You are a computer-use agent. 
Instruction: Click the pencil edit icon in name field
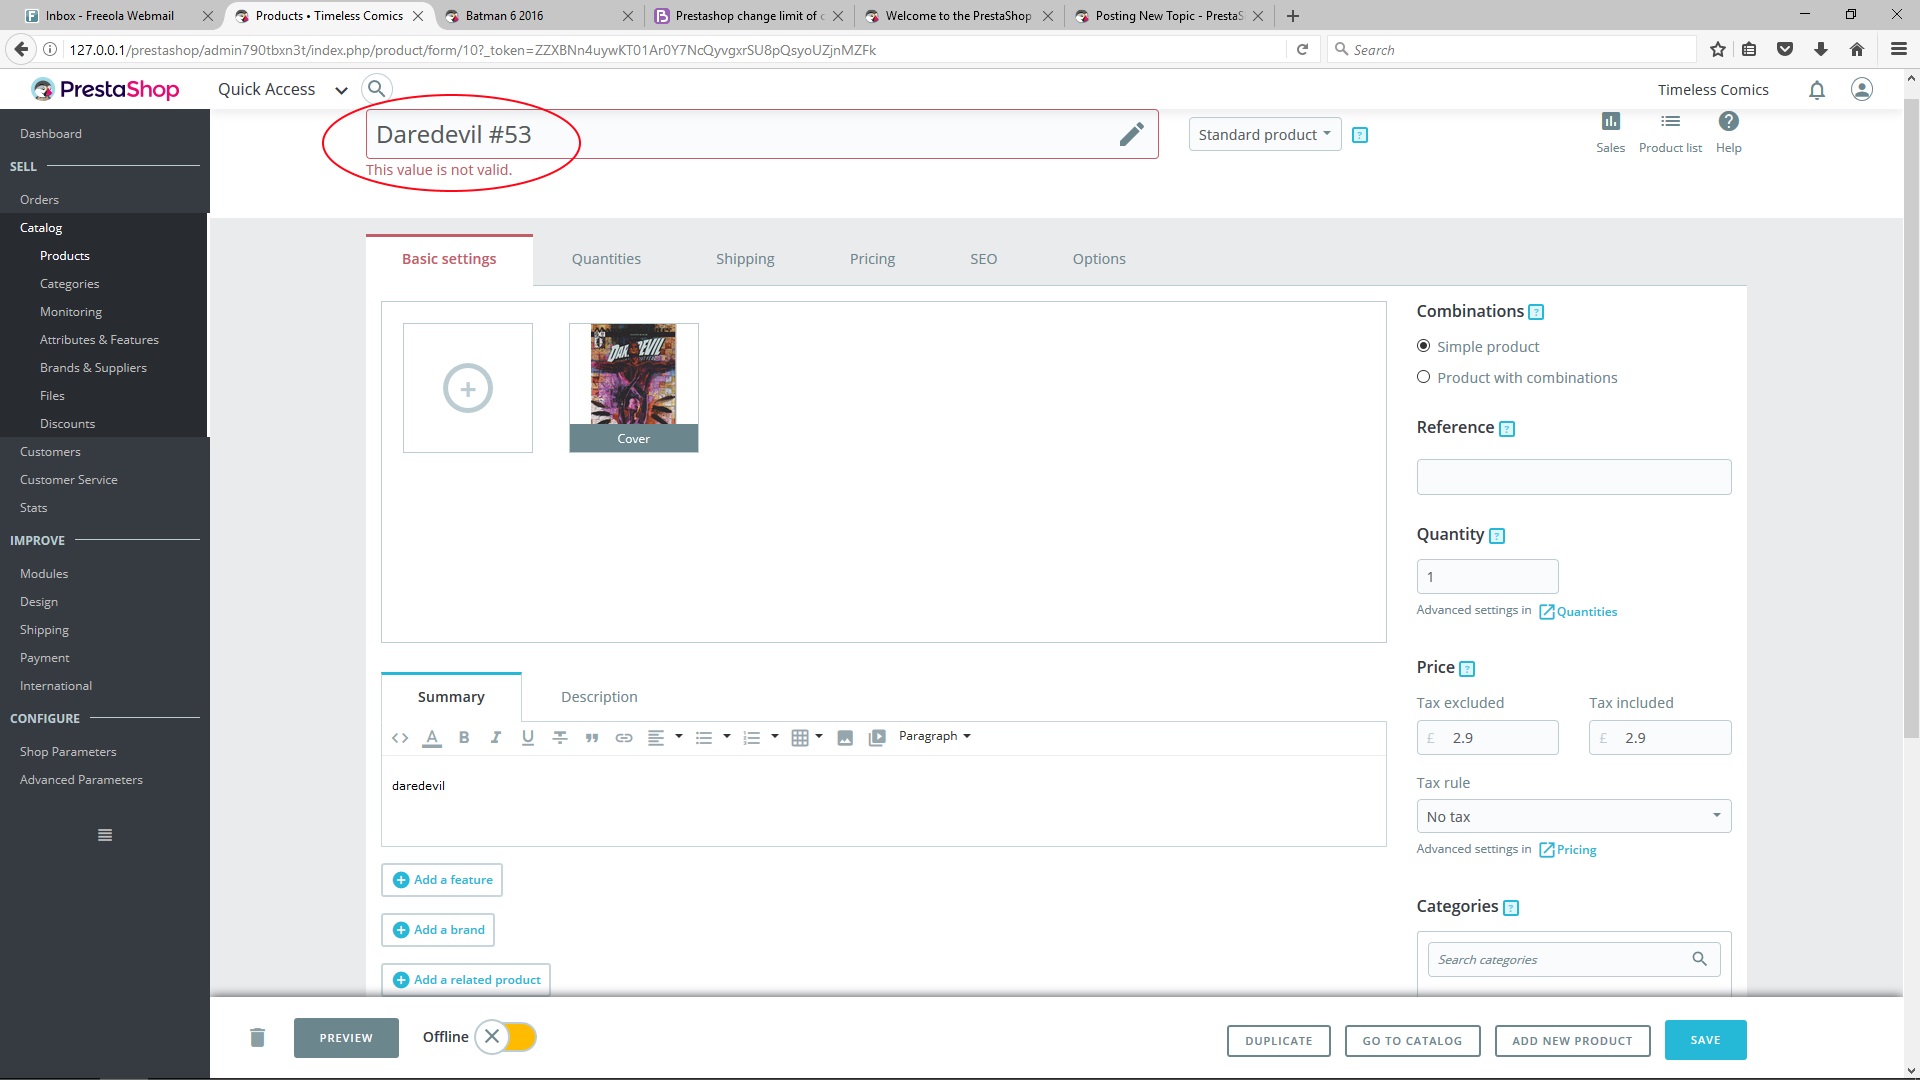click(1131, 135)
